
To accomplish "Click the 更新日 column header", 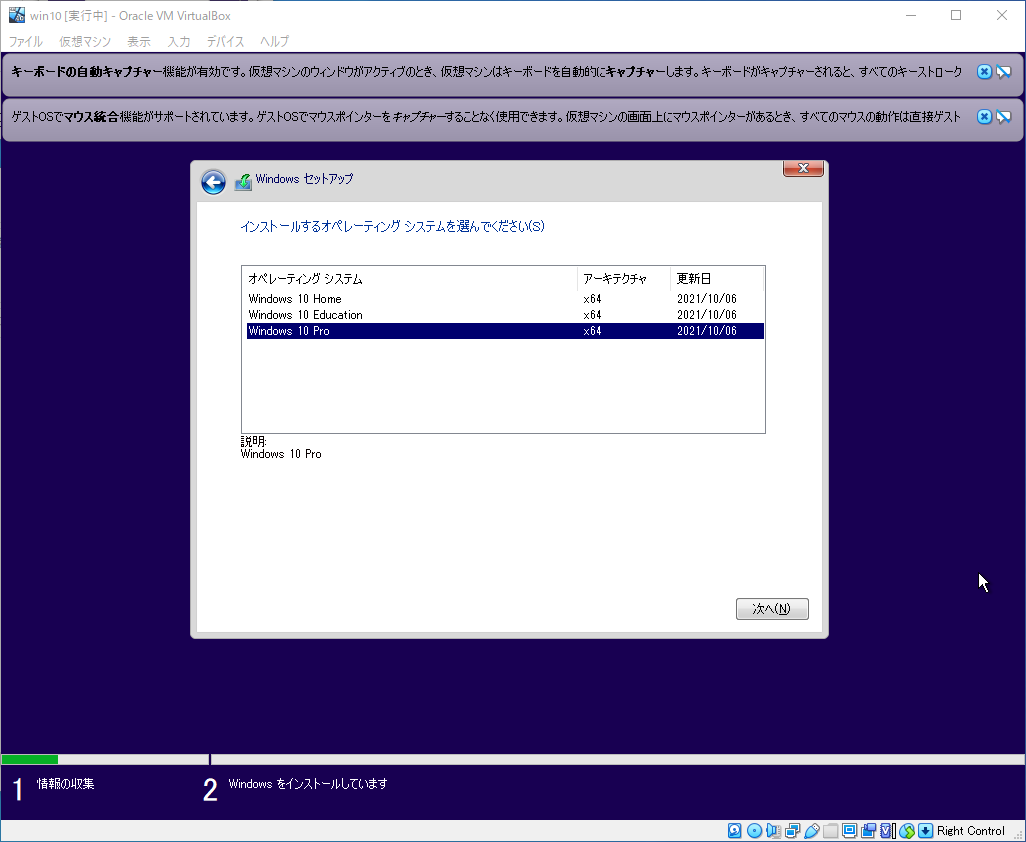I will [717, 279].
